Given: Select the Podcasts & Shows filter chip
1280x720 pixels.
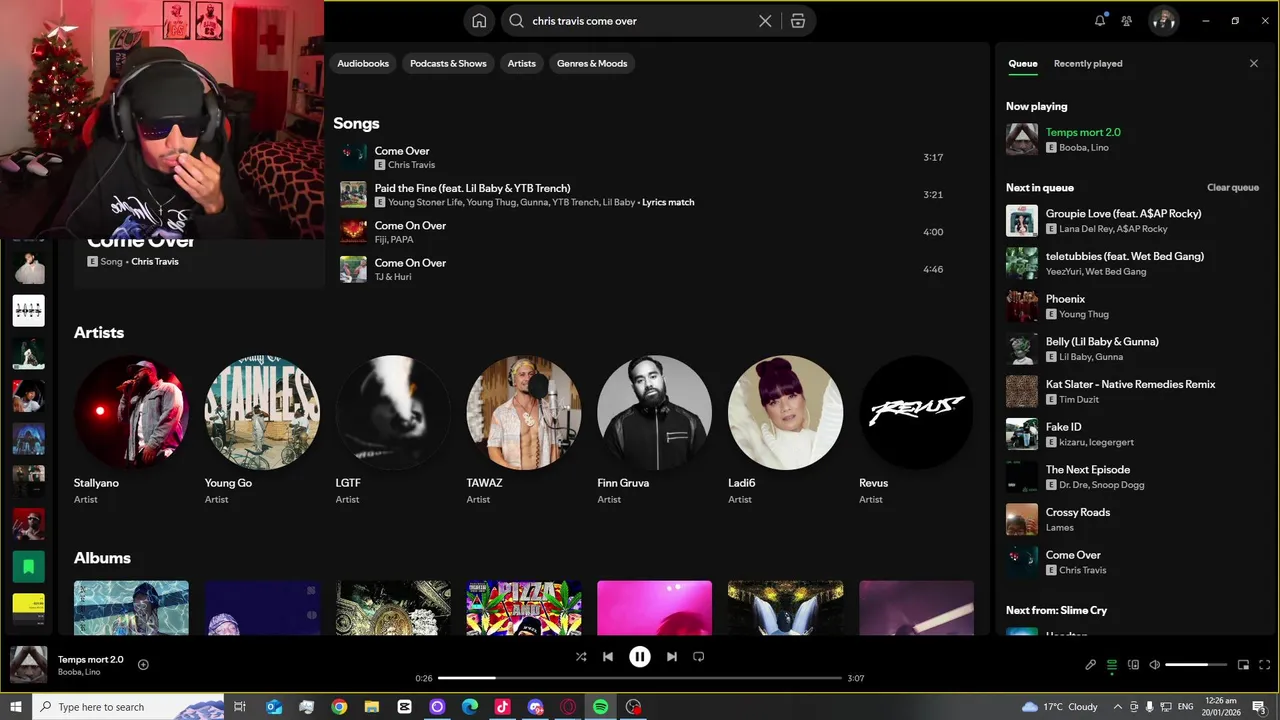Looking at the screenshot, I should pyautogui.click(x=448, y=63).
